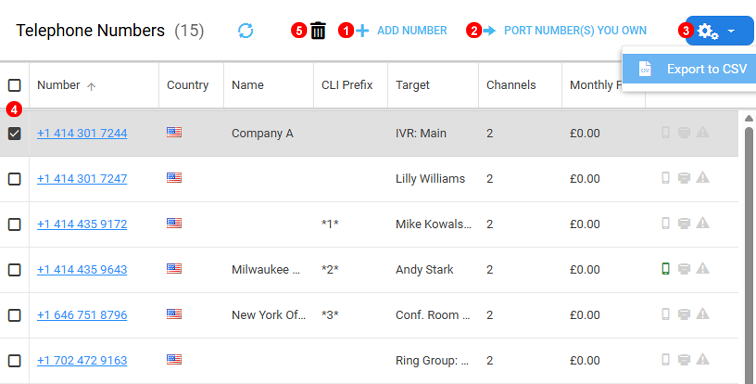This screenshot has width=756, height=384.
Task: Click the sort arrow next to Number
Action: coord(91,86)
